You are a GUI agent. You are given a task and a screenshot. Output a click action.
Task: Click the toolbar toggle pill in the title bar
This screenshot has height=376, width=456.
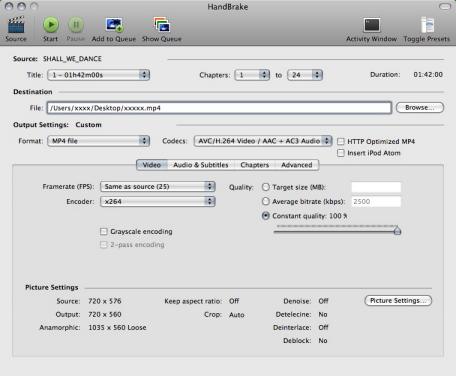click(x=445, y=6)
